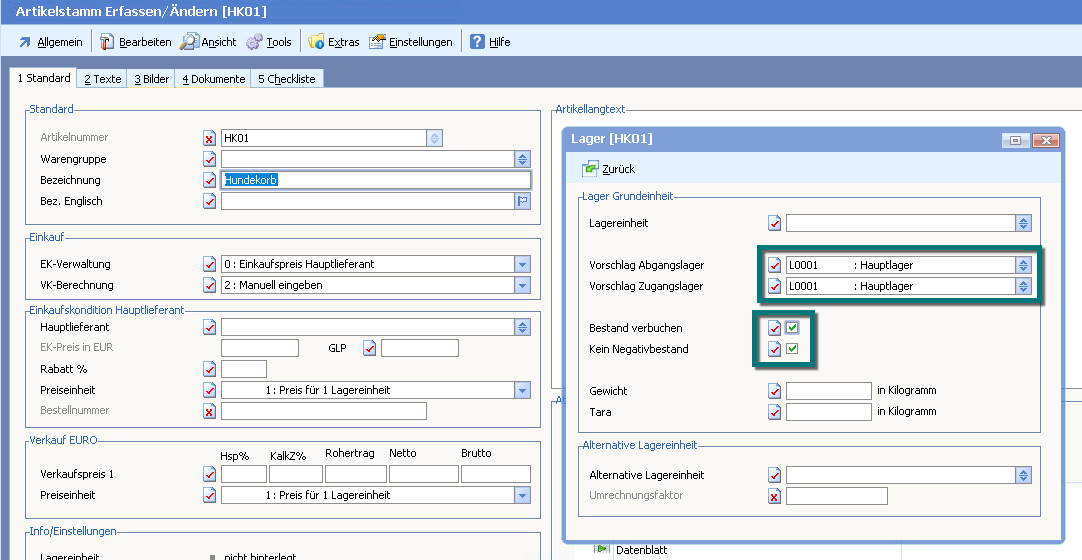Viewport: 1082px width, 560px height.
Task: Click the Zurück icon in Lager dialog
Action: 591,169
